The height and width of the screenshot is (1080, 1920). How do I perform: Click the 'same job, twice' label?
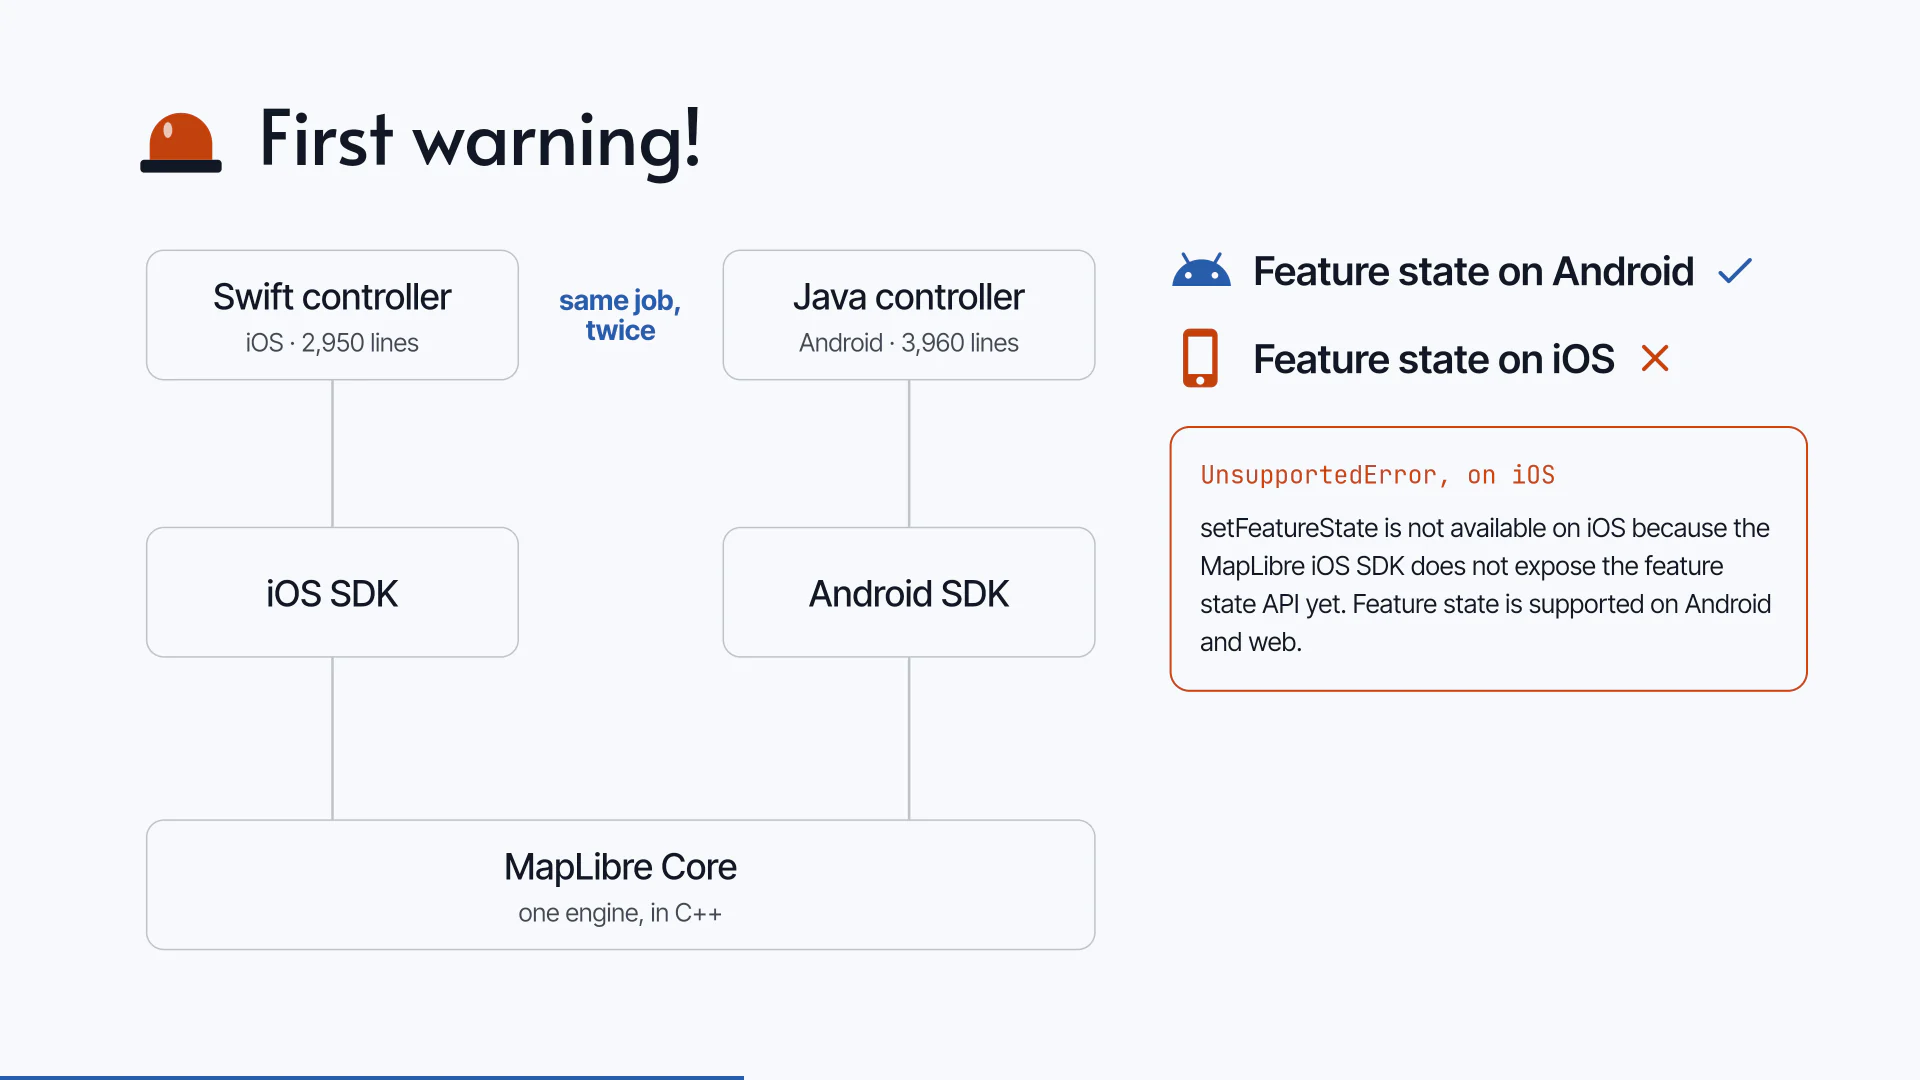pyautogui.click(x=620, y=315)
